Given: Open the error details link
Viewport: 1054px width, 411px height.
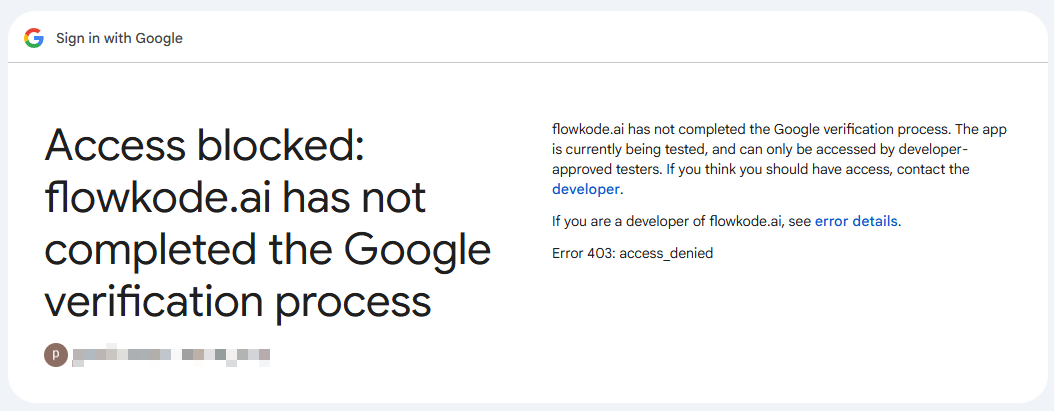Looking at the screenshot, I should (x=856, y=221).
